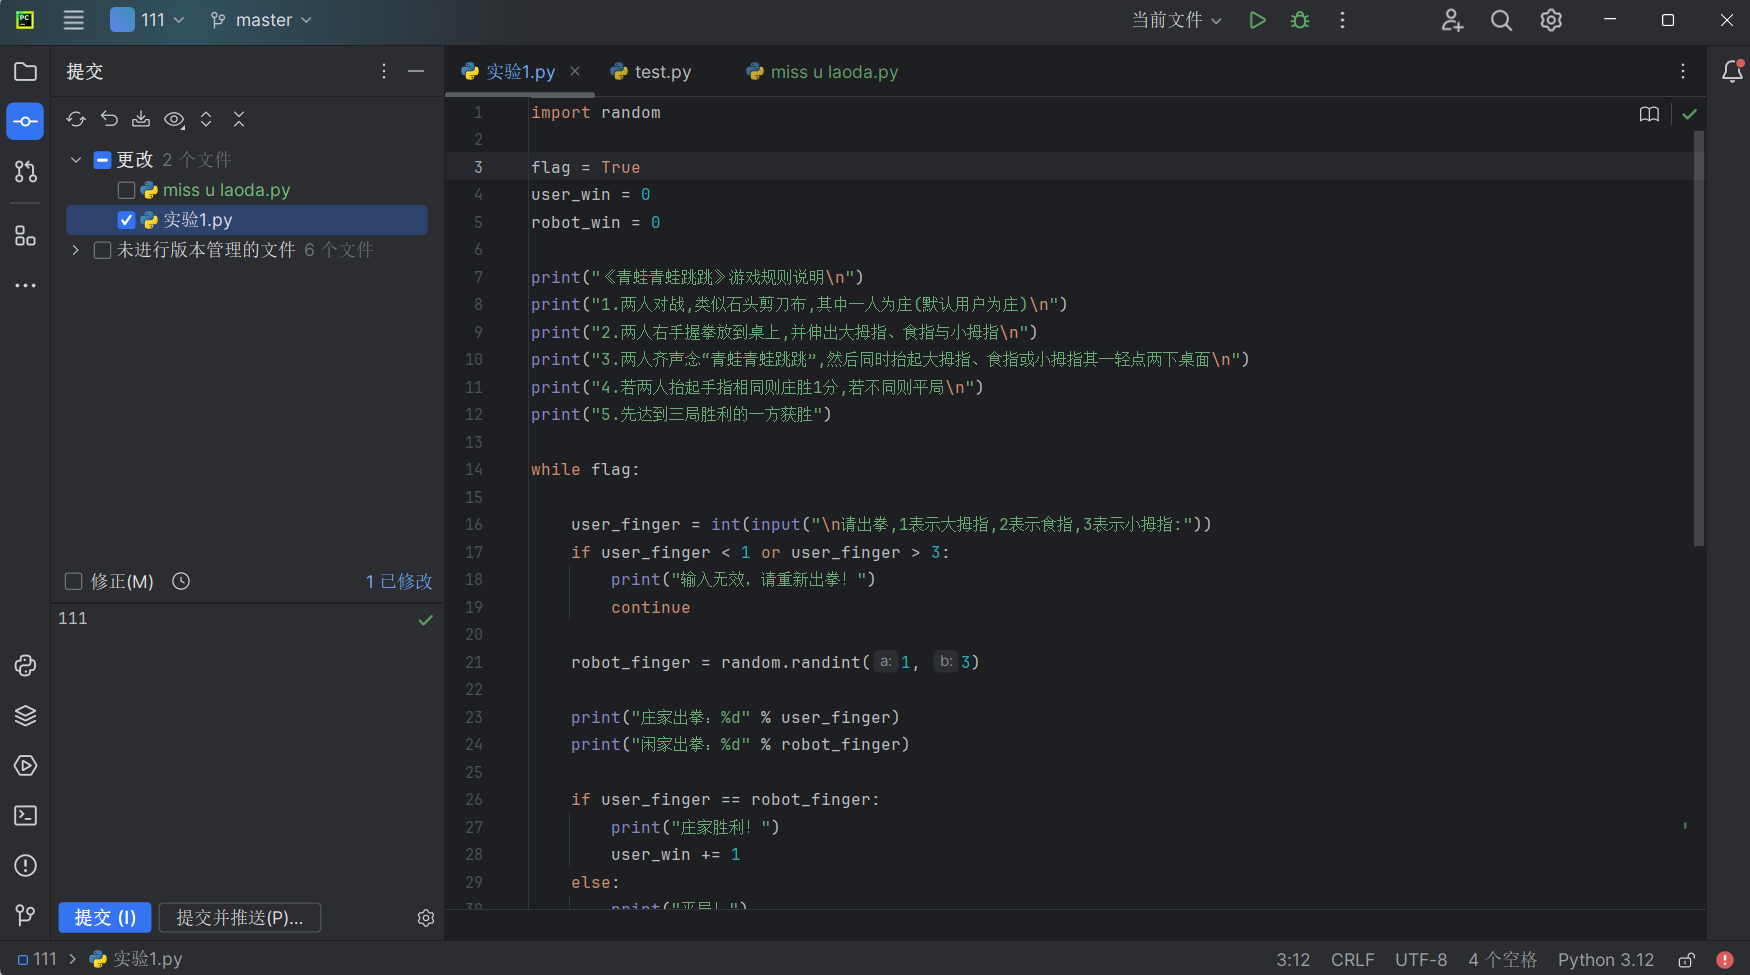Click the editor vertical scrollbar

[1698, 338]
